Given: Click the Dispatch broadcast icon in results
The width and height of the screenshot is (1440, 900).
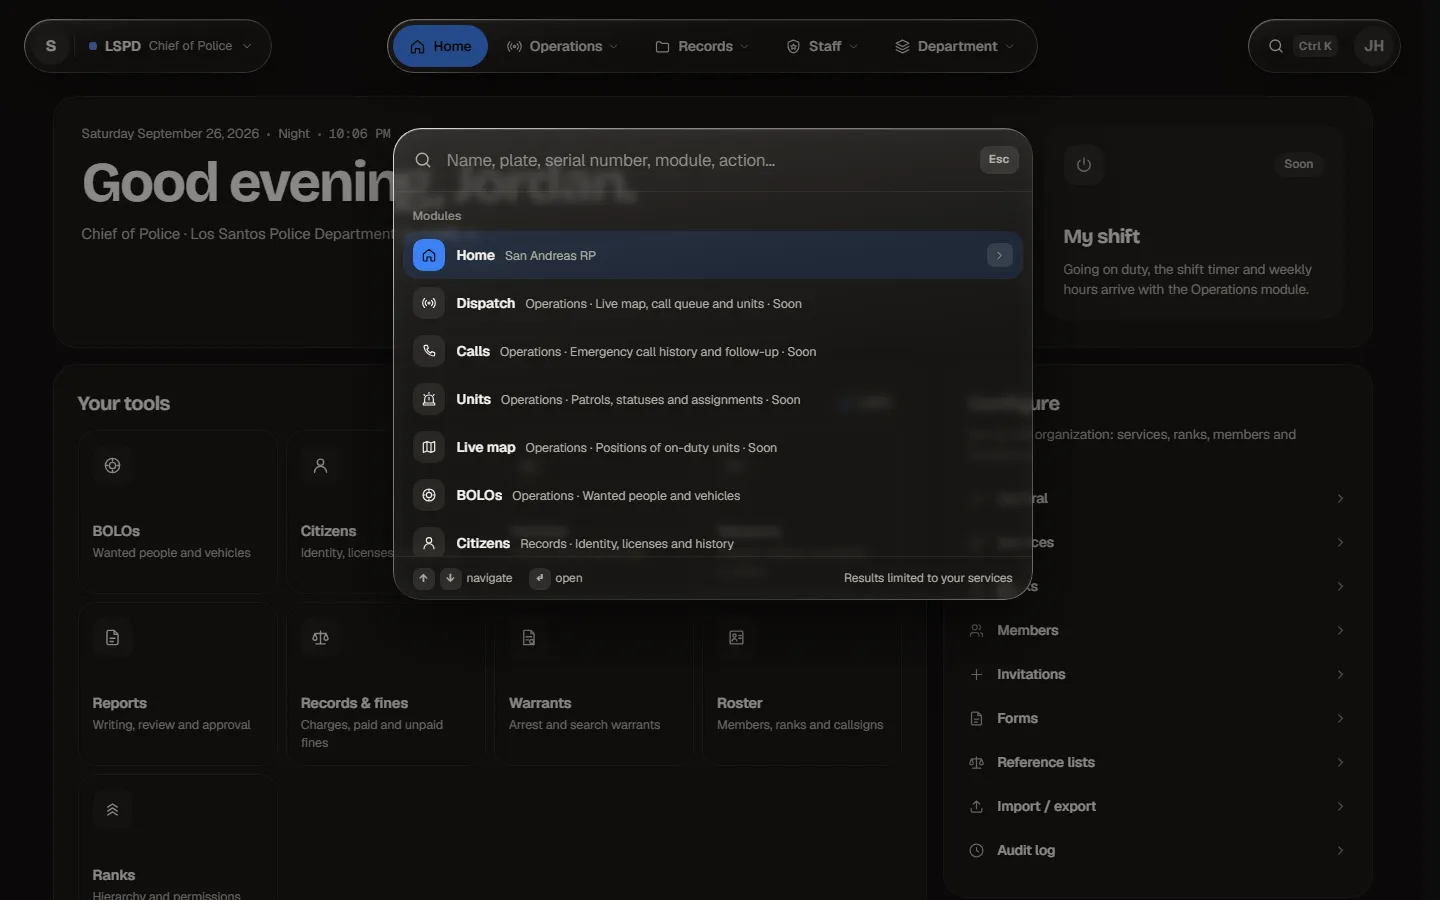Looking at the screenshot, I should [x=429, y=304].
